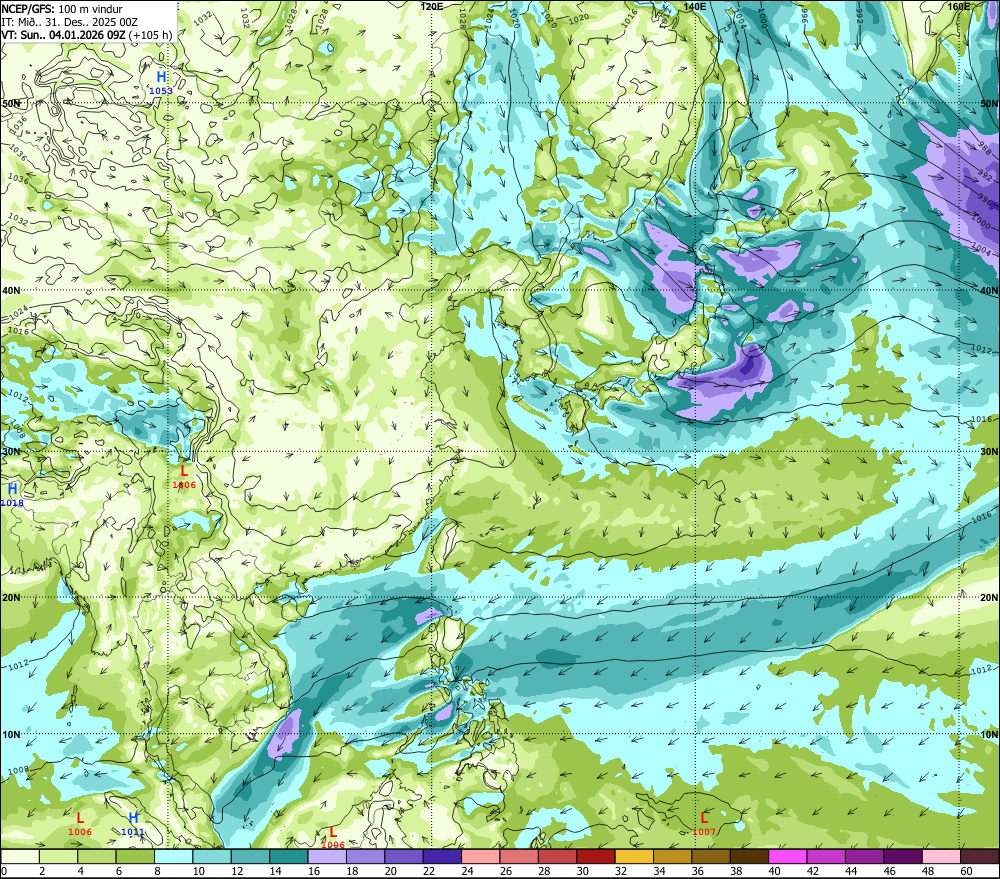Click the left-edge 20N latitude label
The image size is (1000, 879).
tap(11, 598)
